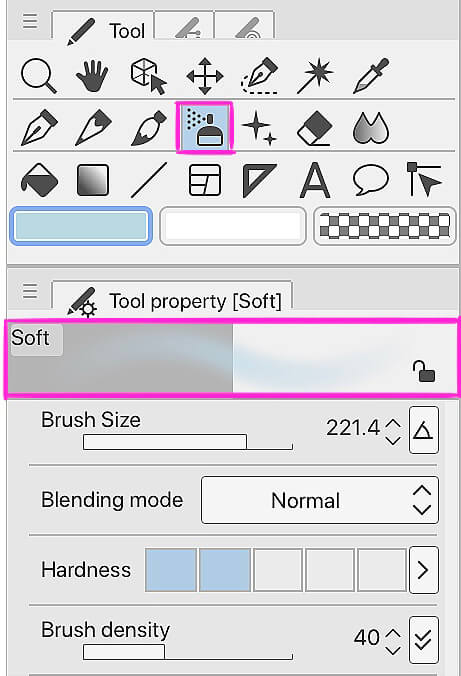
Task: Select the Eraser tool
Action: click(x=315, y=128)
